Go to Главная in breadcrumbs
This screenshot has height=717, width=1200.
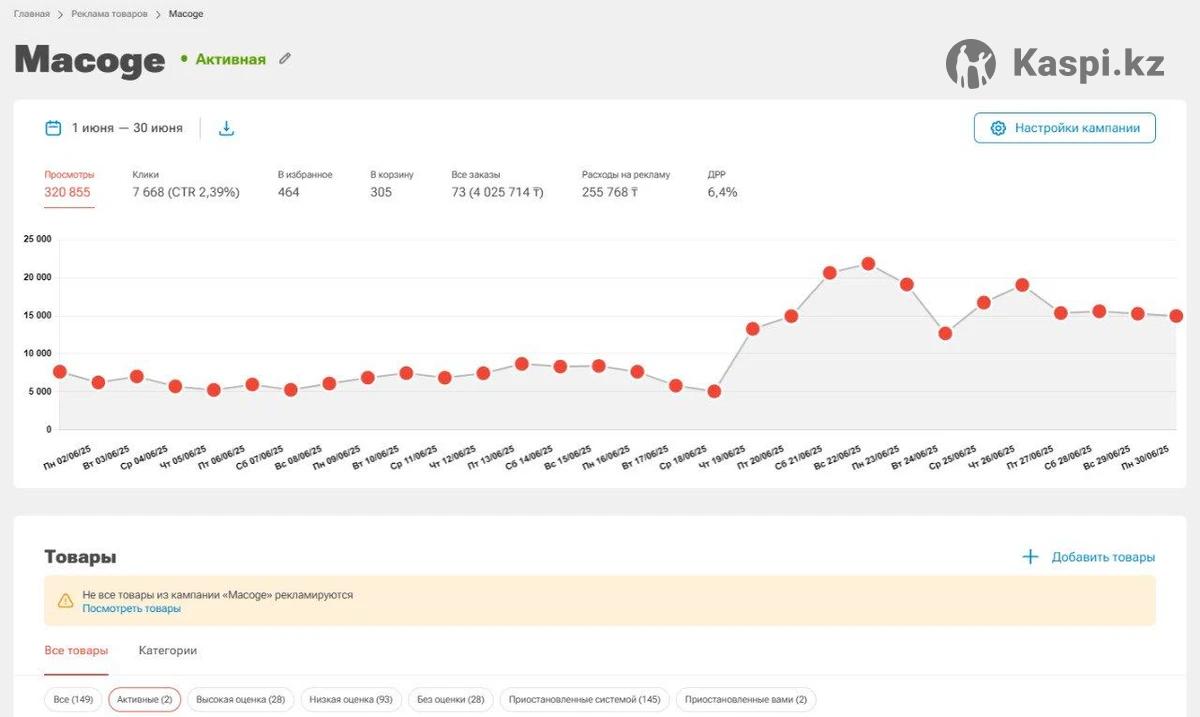pos(31,14)
